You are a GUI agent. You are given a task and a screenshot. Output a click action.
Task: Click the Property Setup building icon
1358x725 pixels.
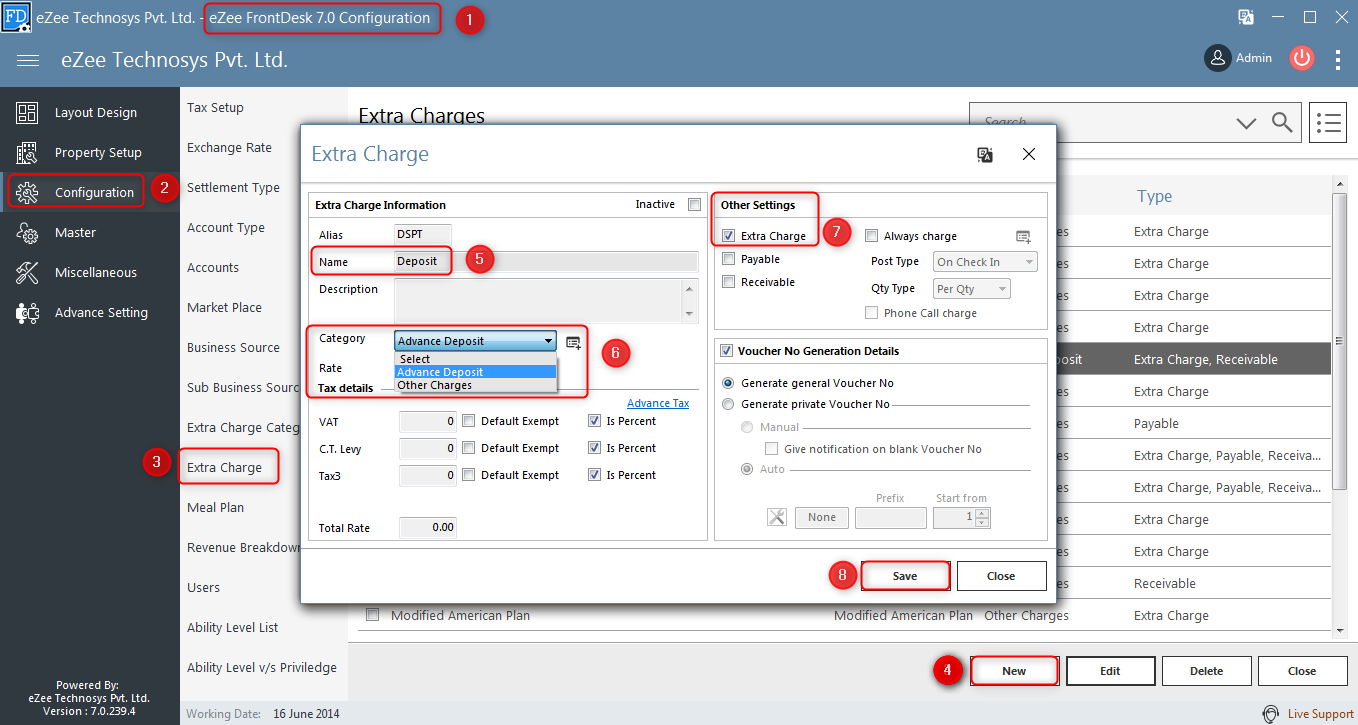pyautogui.click(x=27, y=152)
